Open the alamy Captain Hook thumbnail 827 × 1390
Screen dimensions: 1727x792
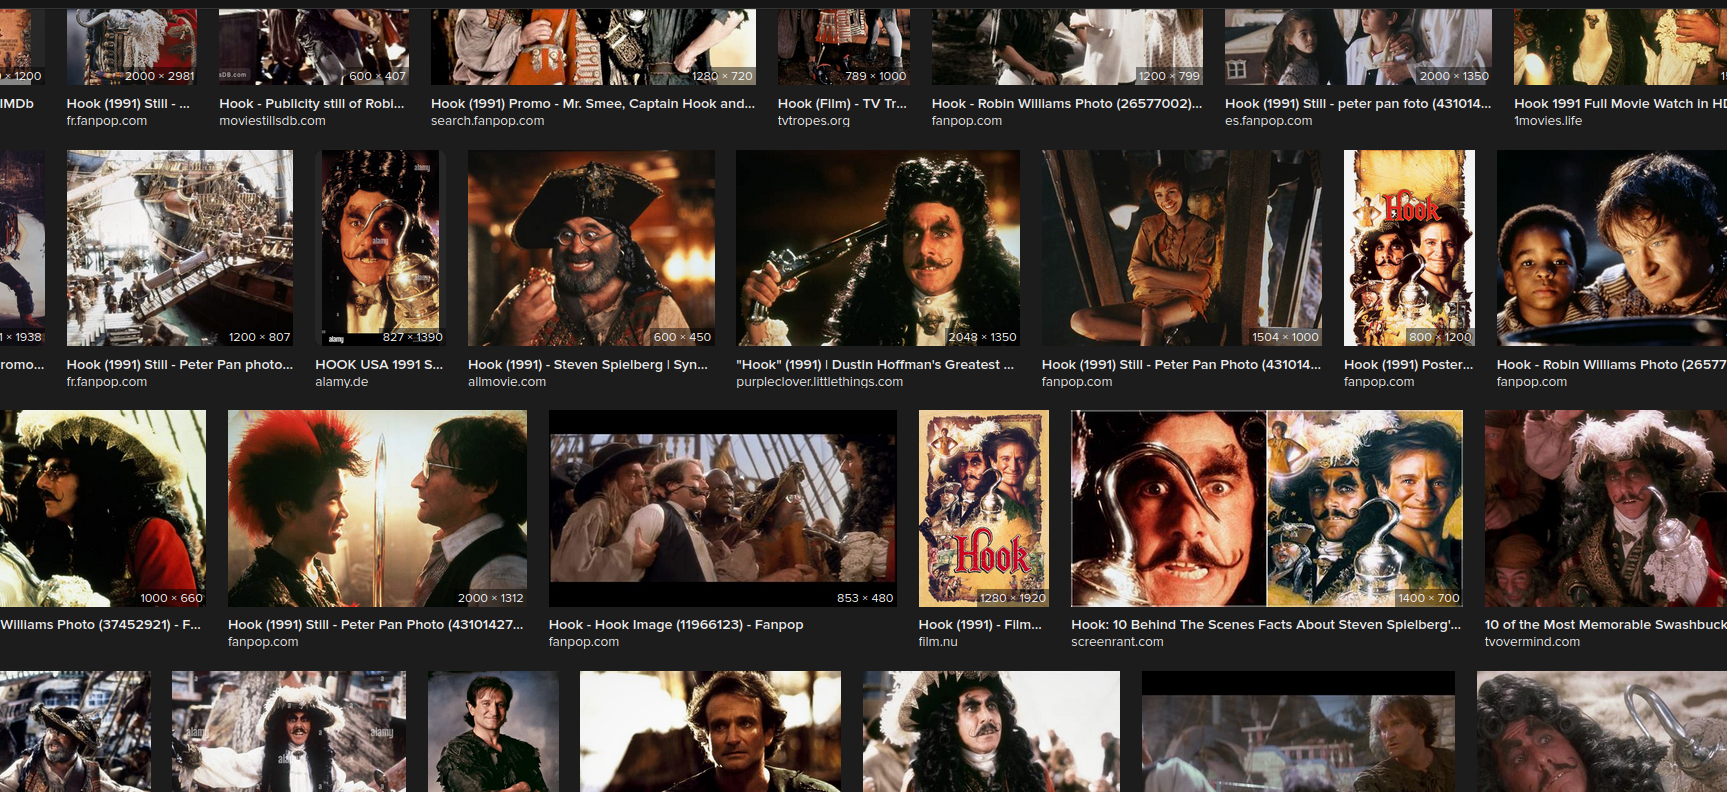(380, 248)
